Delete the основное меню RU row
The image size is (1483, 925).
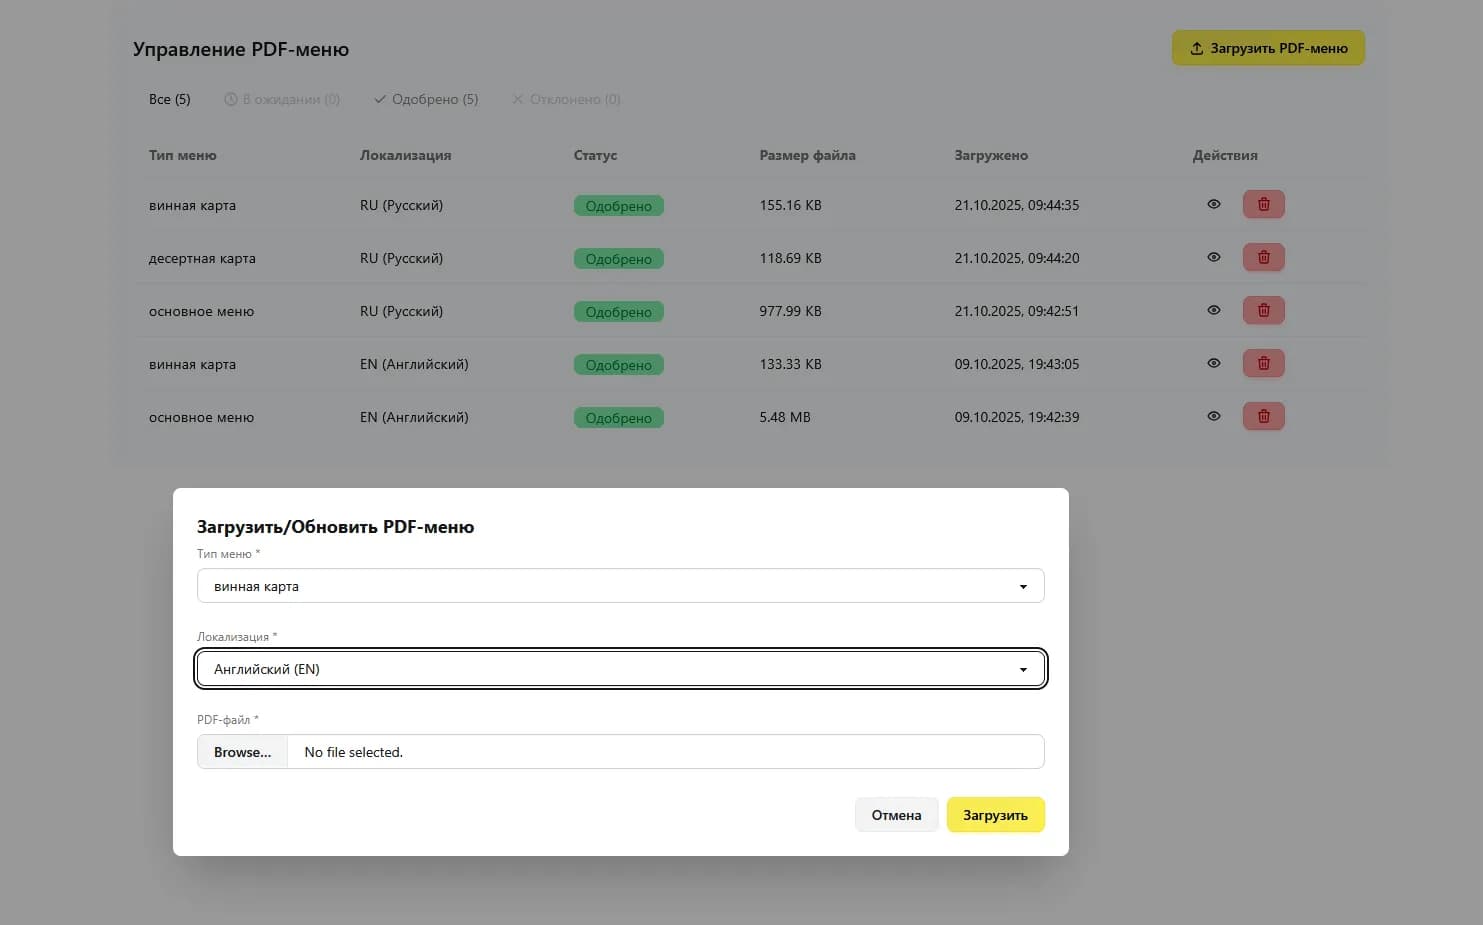click(1263, 310)
